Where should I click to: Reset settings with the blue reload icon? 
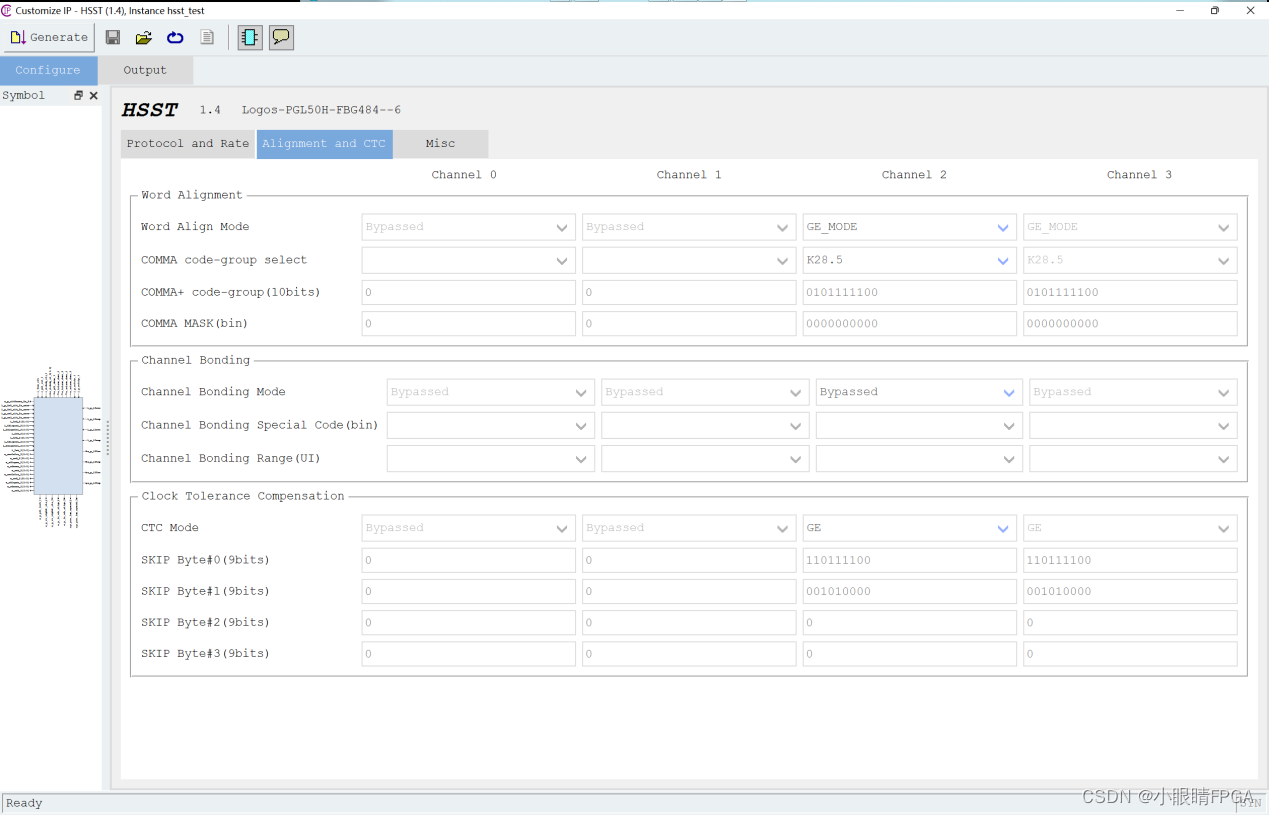pyautogui.click(x=175, y=37)
